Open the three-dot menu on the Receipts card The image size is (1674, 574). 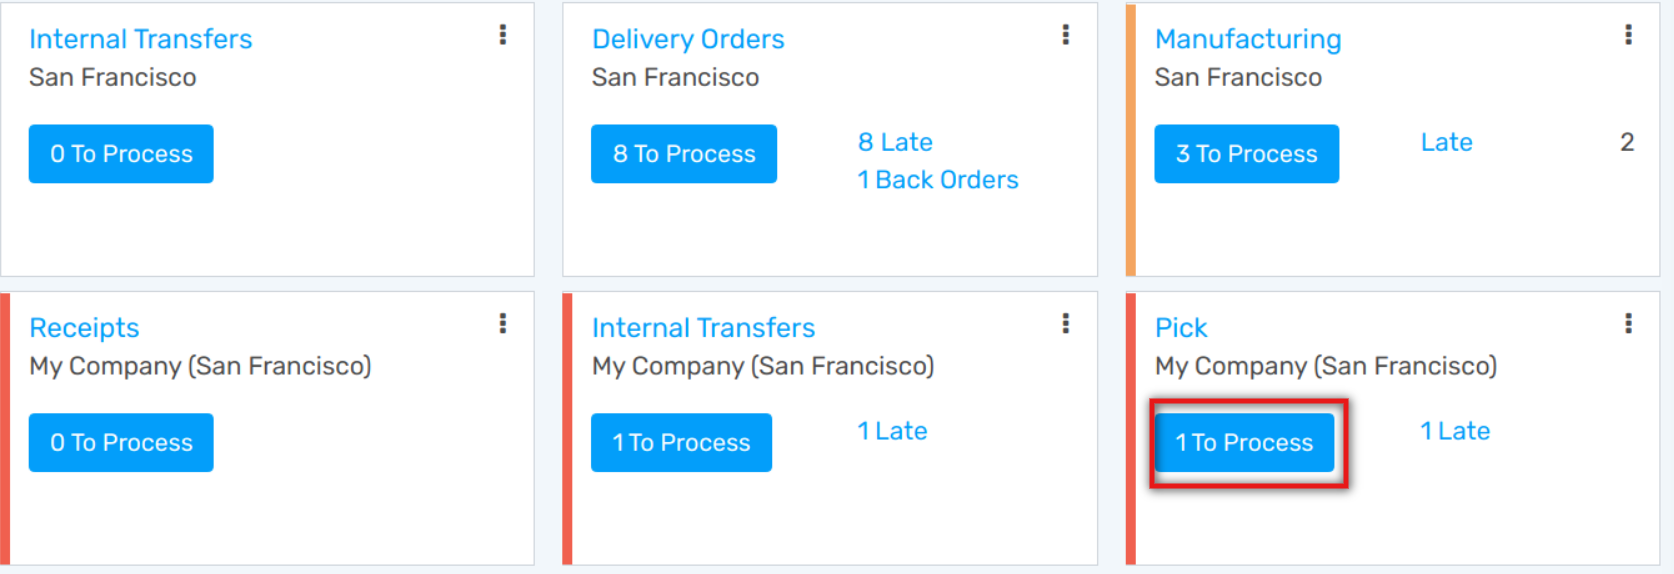[x=503, y=323]
